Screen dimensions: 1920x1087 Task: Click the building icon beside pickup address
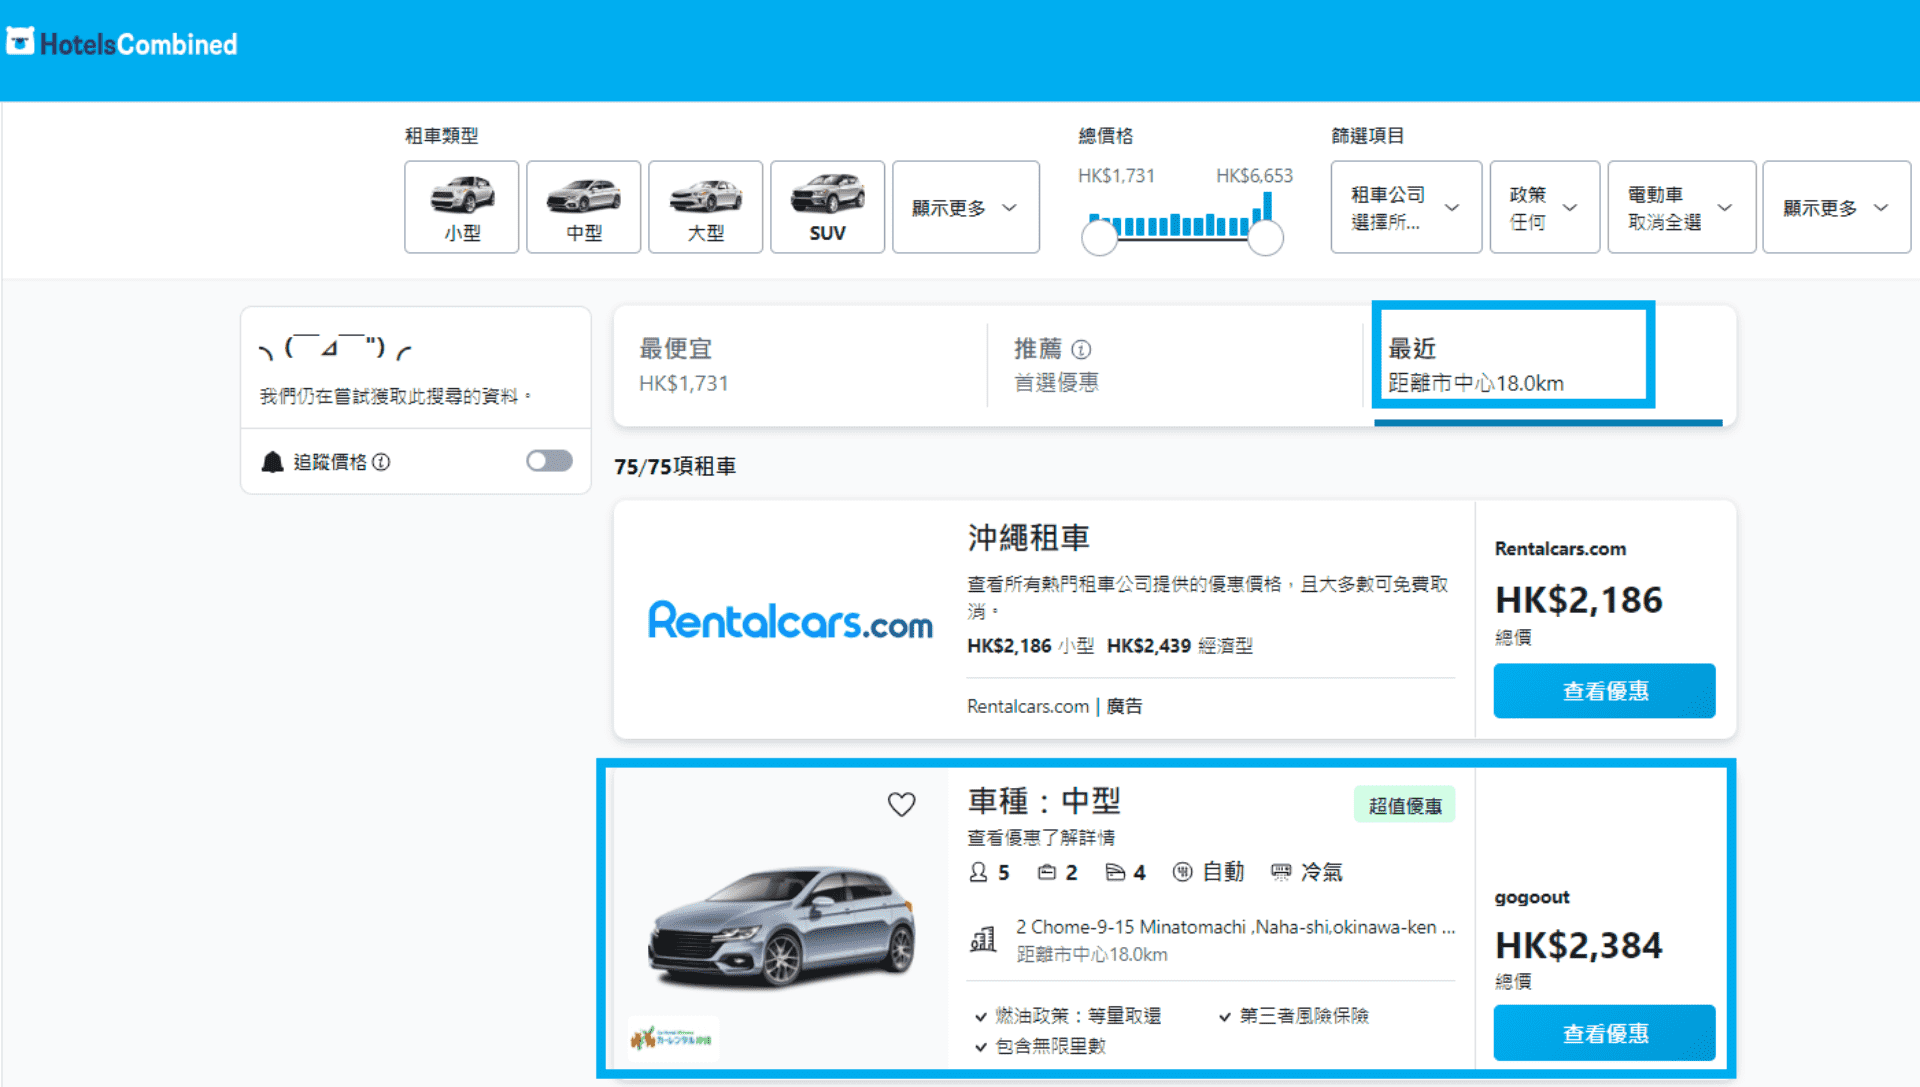tap(983, 939)
